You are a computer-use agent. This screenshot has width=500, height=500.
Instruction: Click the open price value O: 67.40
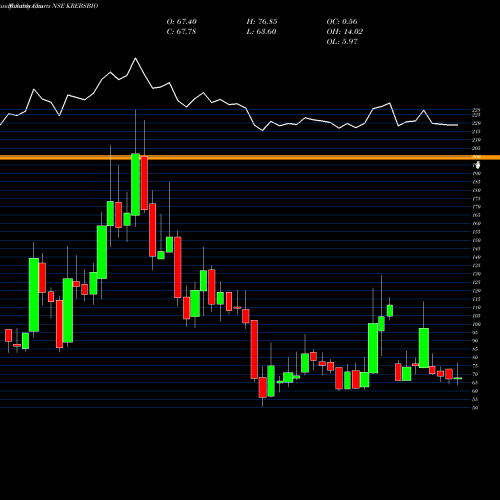(x=181, y=22)
